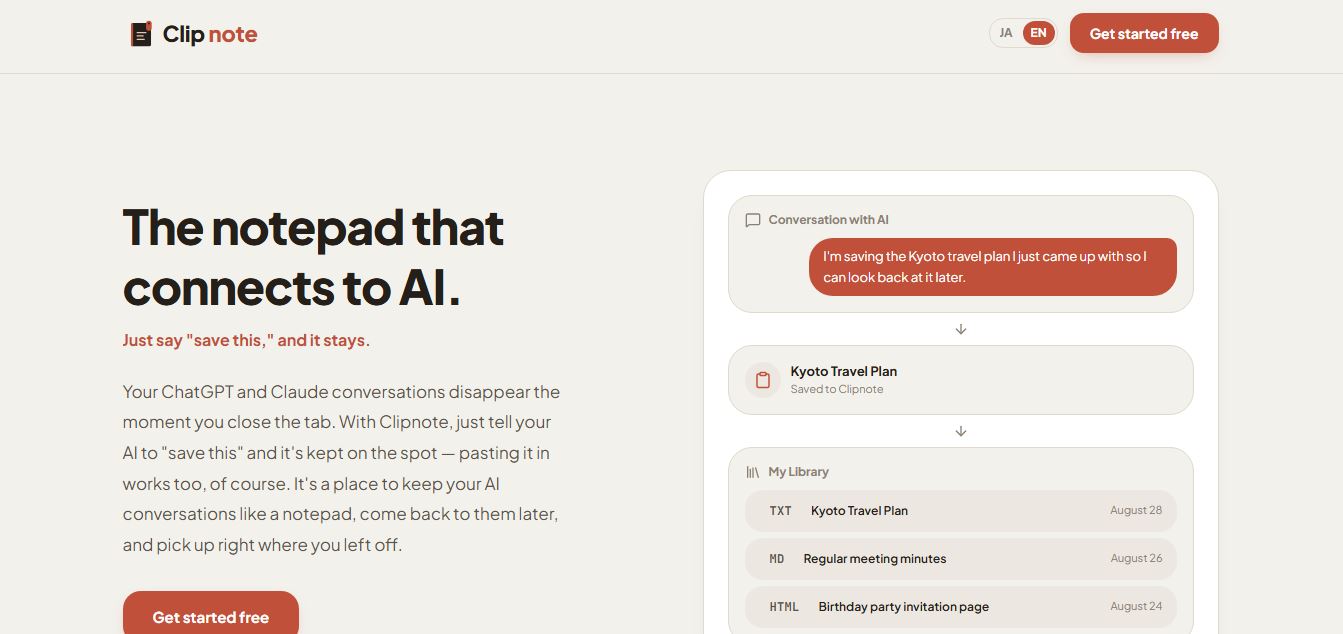
Task: Open Birthday party invitation page entry
Action: tap(961, 607)
